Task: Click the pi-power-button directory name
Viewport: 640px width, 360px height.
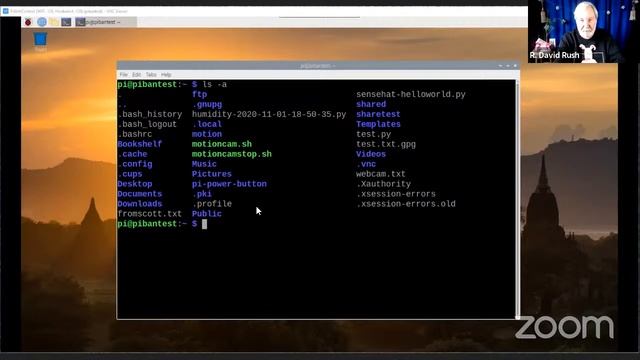Action: [229, 184]
